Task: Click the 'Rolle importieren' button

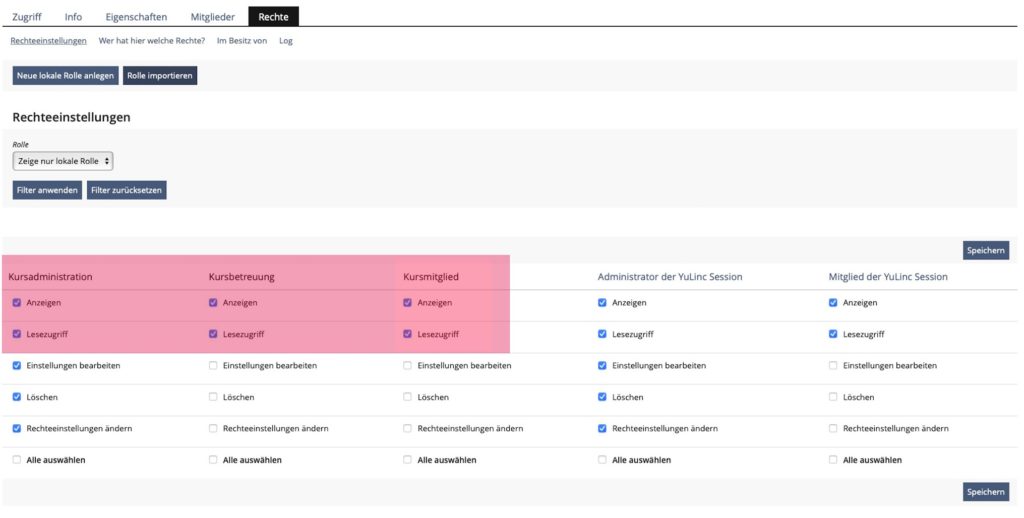Action: [160, 76]
